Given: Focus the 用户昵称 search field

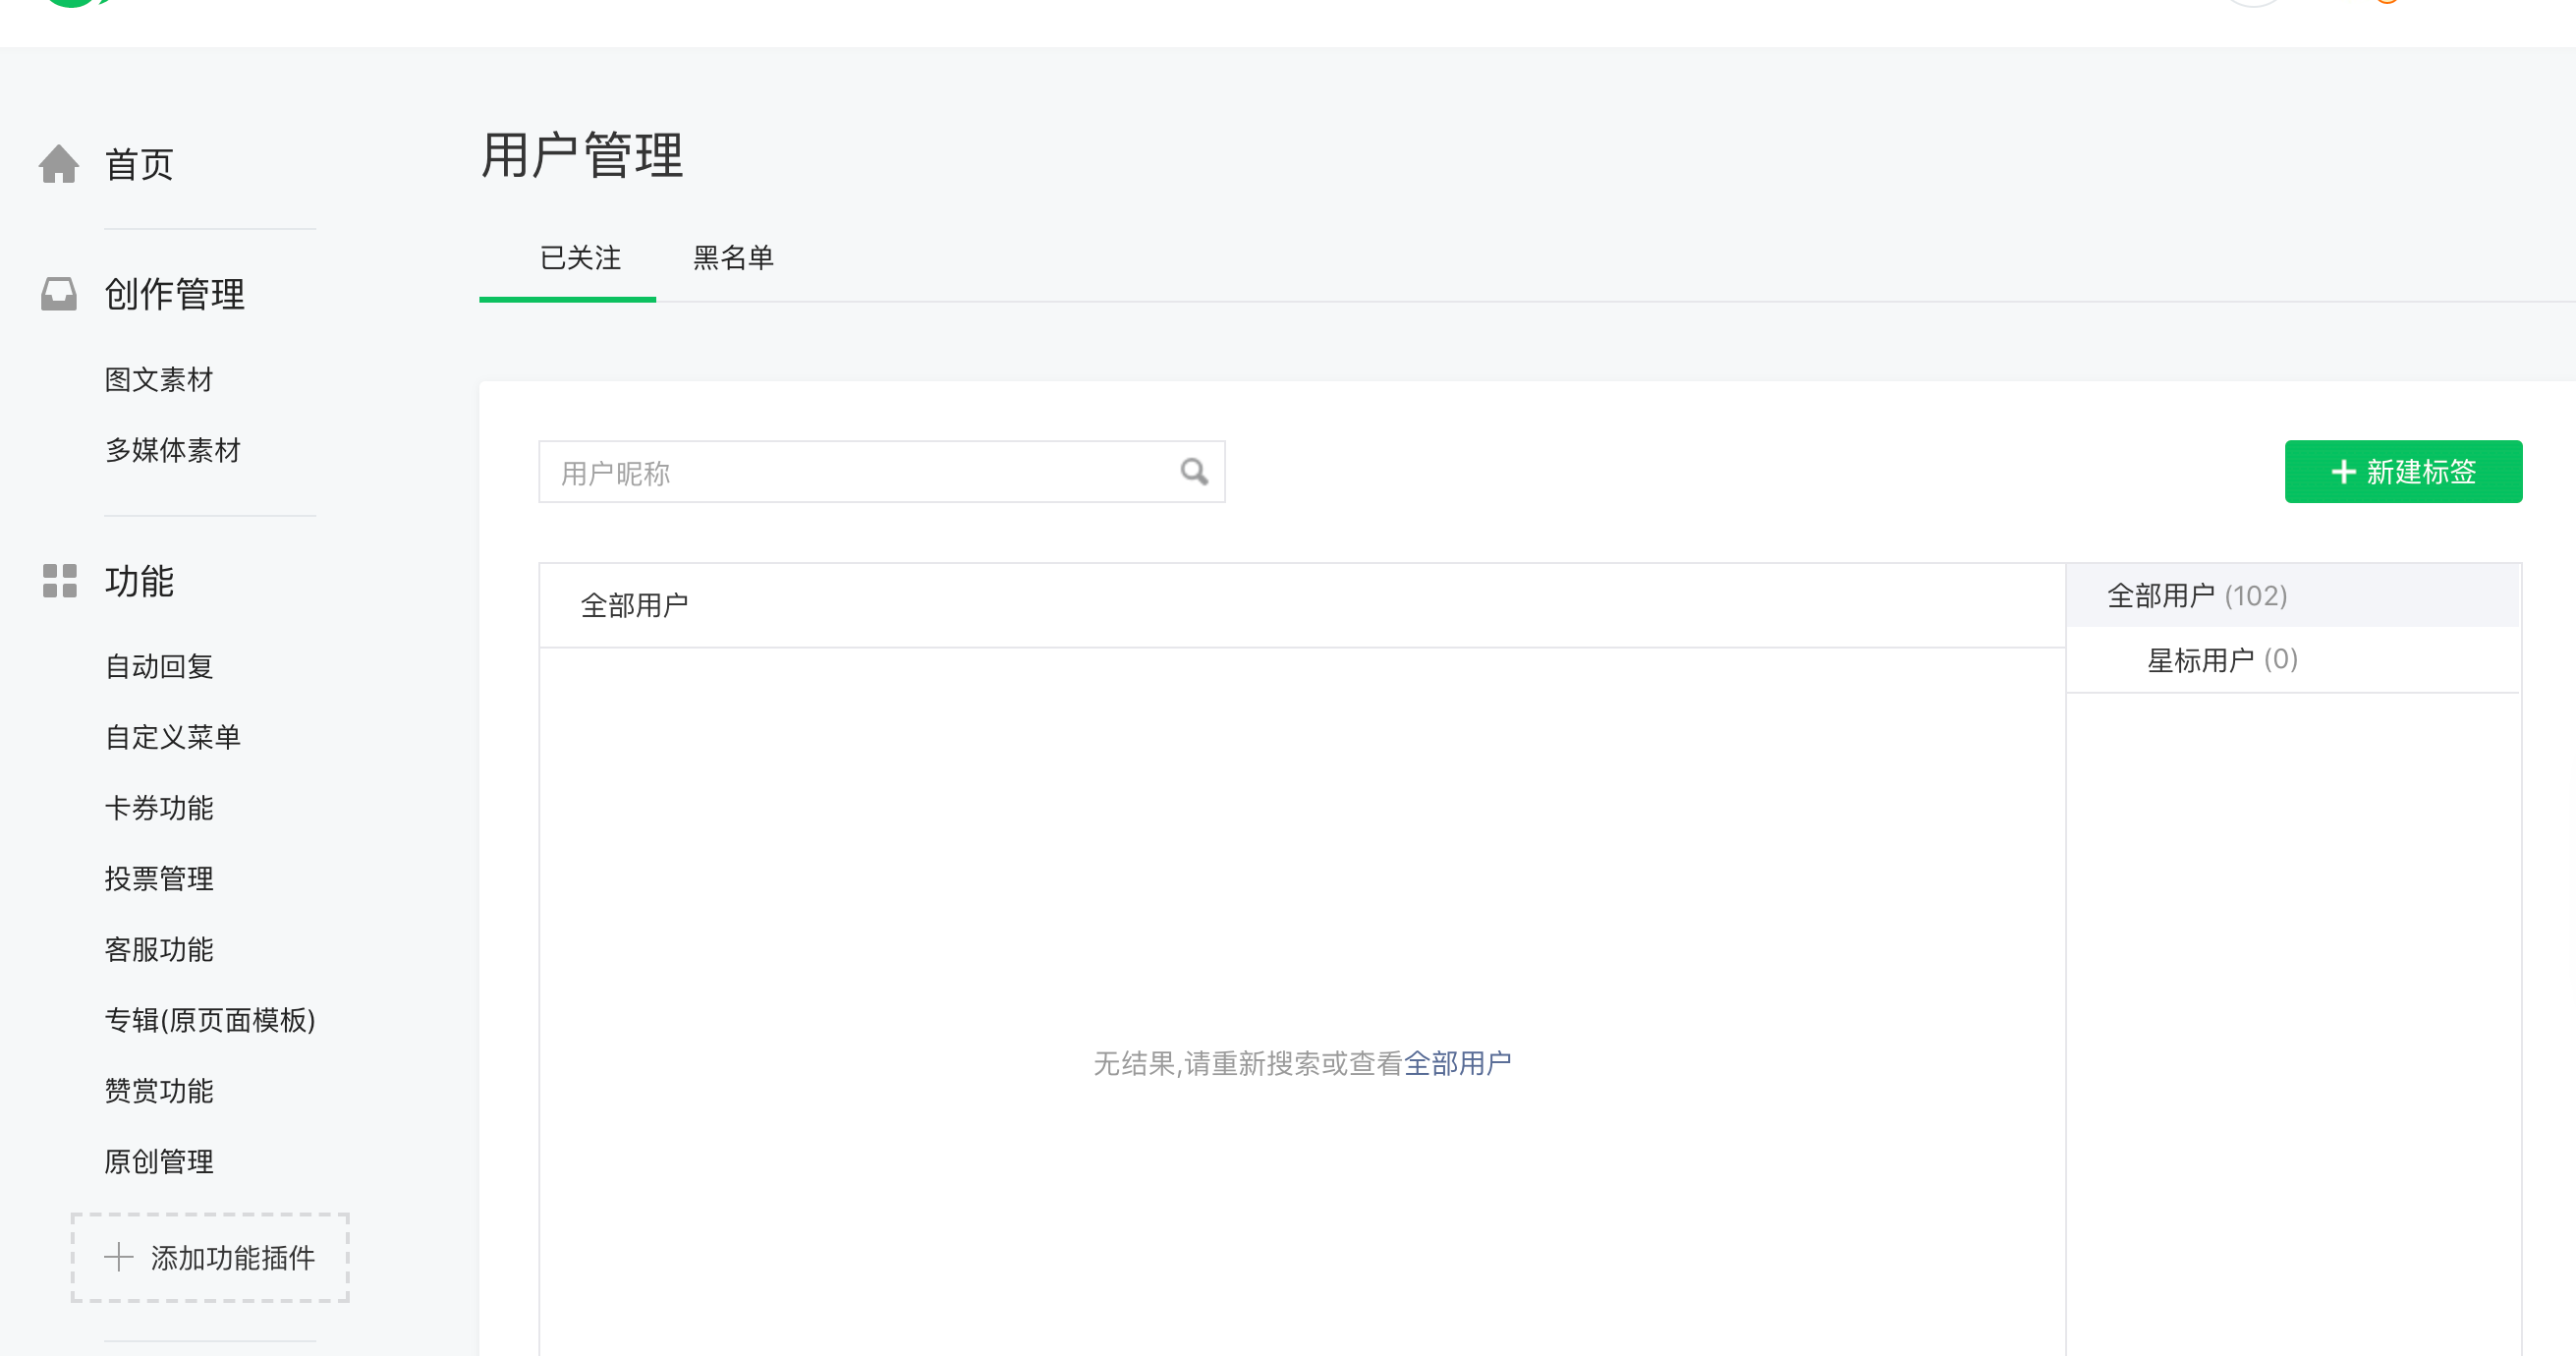Looking at the screenshot, I should tap(860, 472).
